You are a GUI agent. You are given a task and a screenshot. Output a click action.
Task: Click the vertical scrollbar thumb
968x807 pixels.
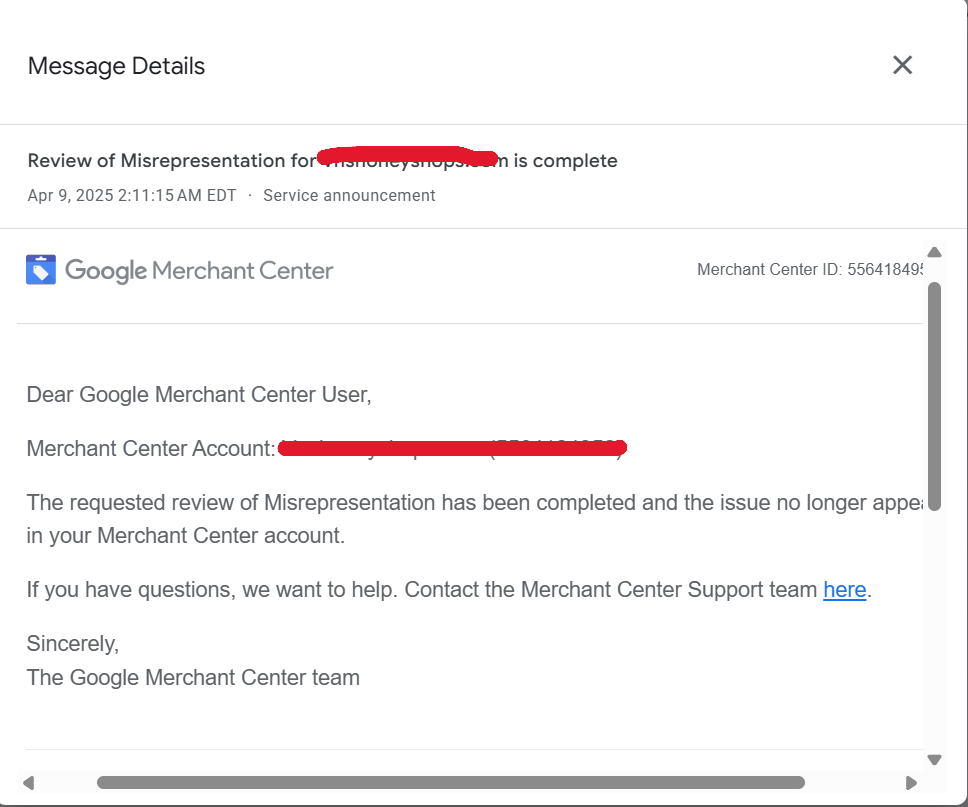[935, 395]
